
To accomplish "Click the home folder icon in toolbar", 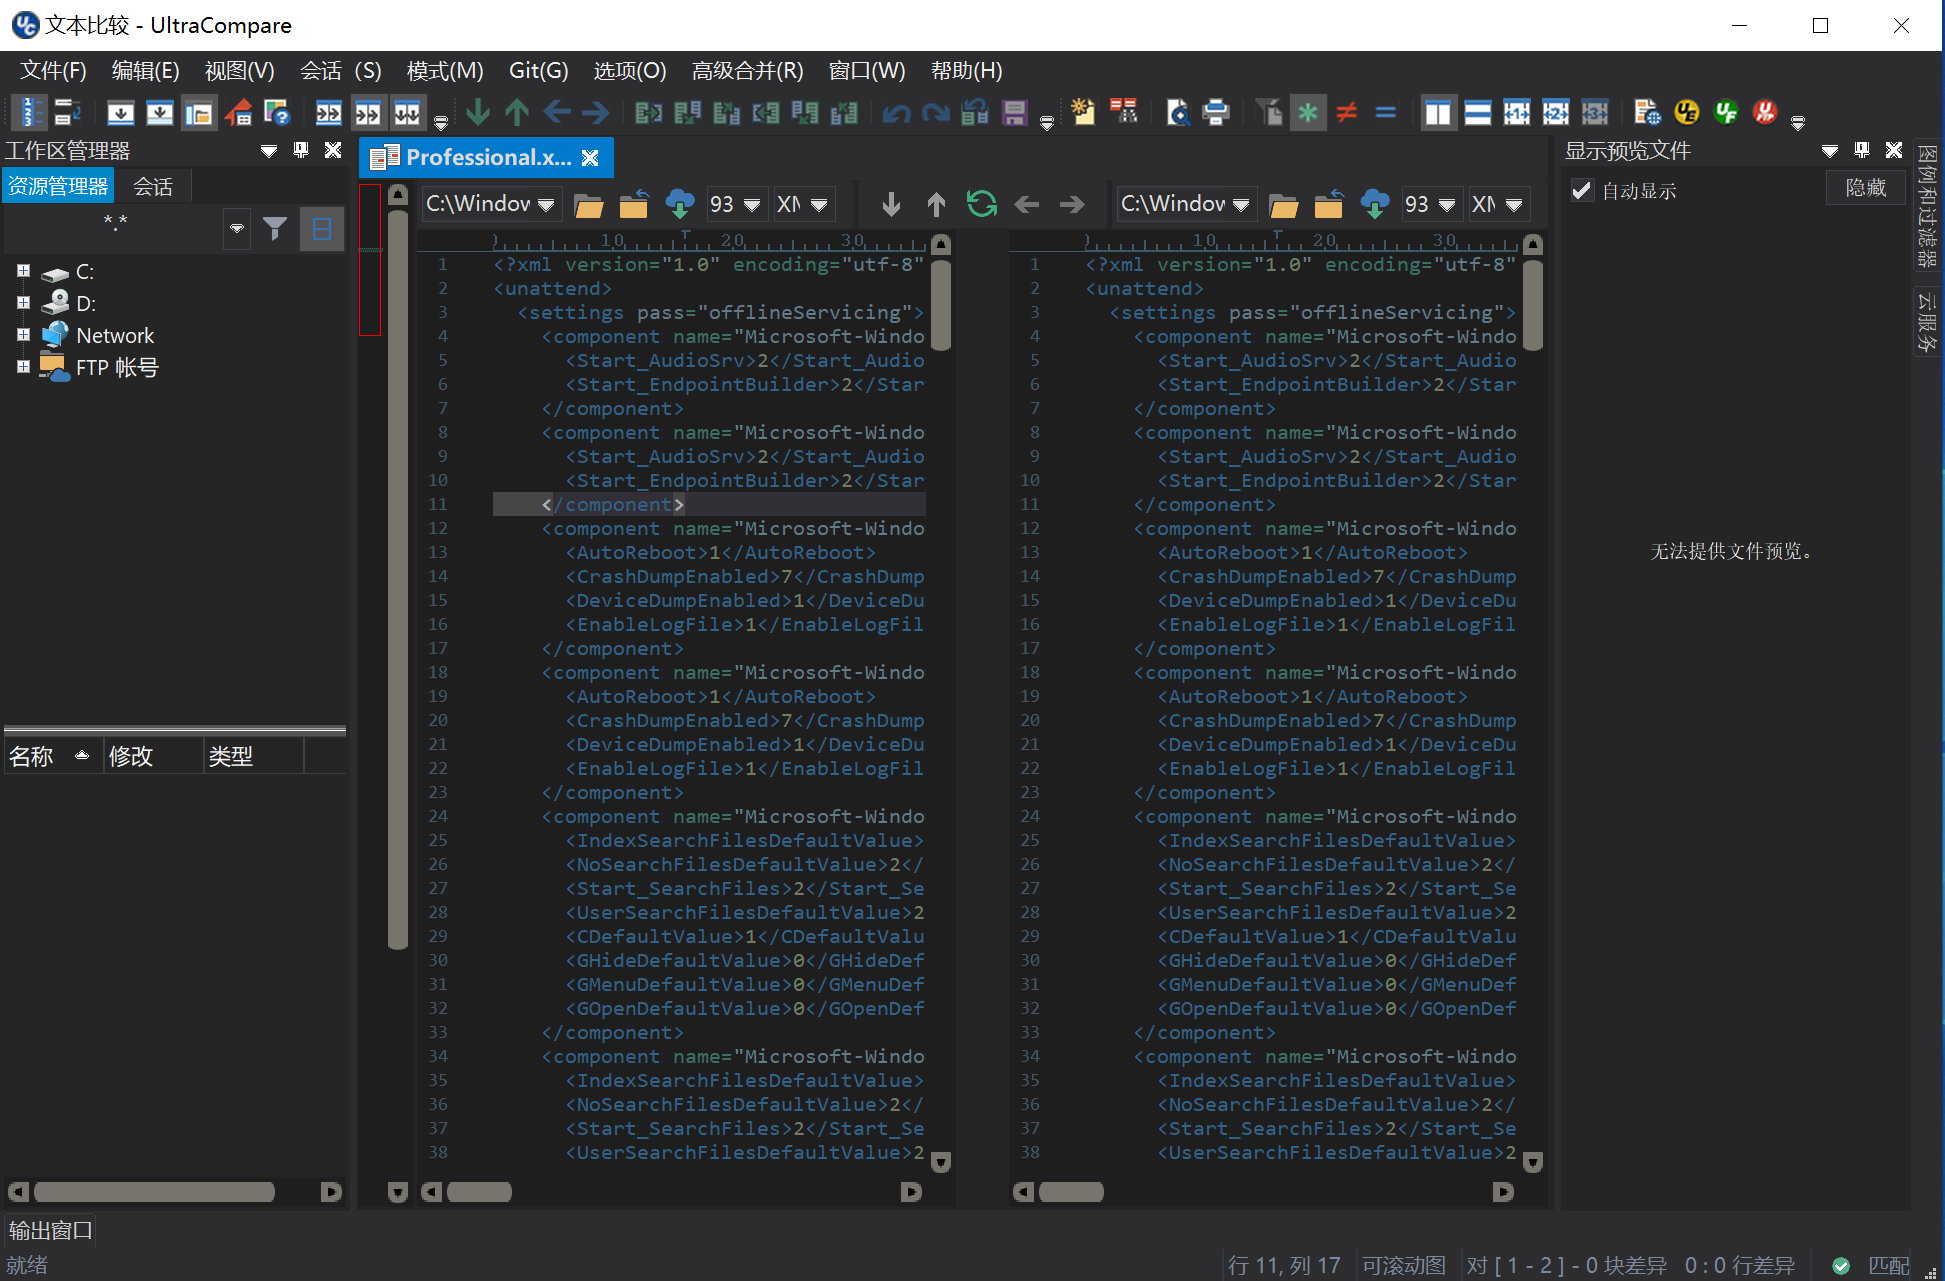I will point(237,112).
